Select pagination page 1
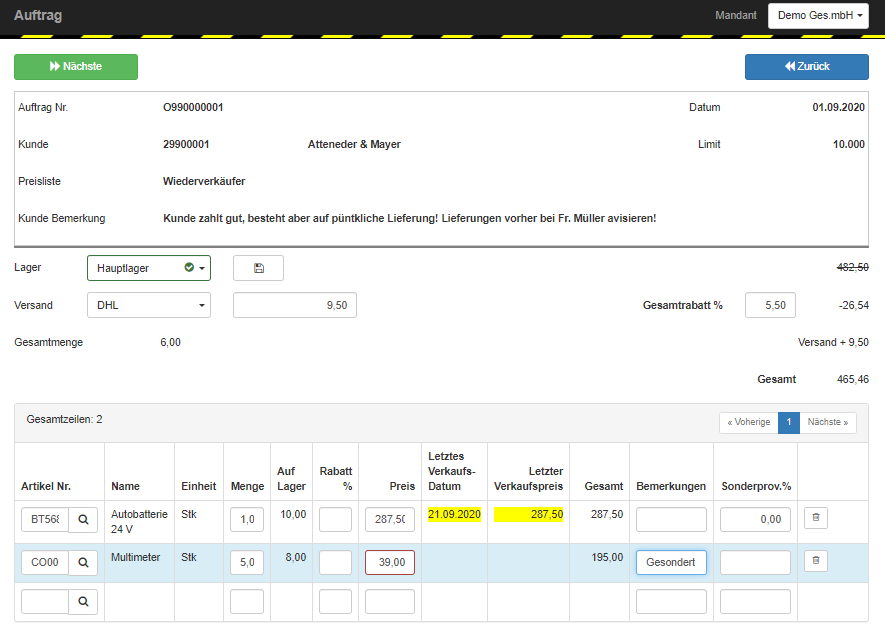The image size is (885, 630). point(788,422)
